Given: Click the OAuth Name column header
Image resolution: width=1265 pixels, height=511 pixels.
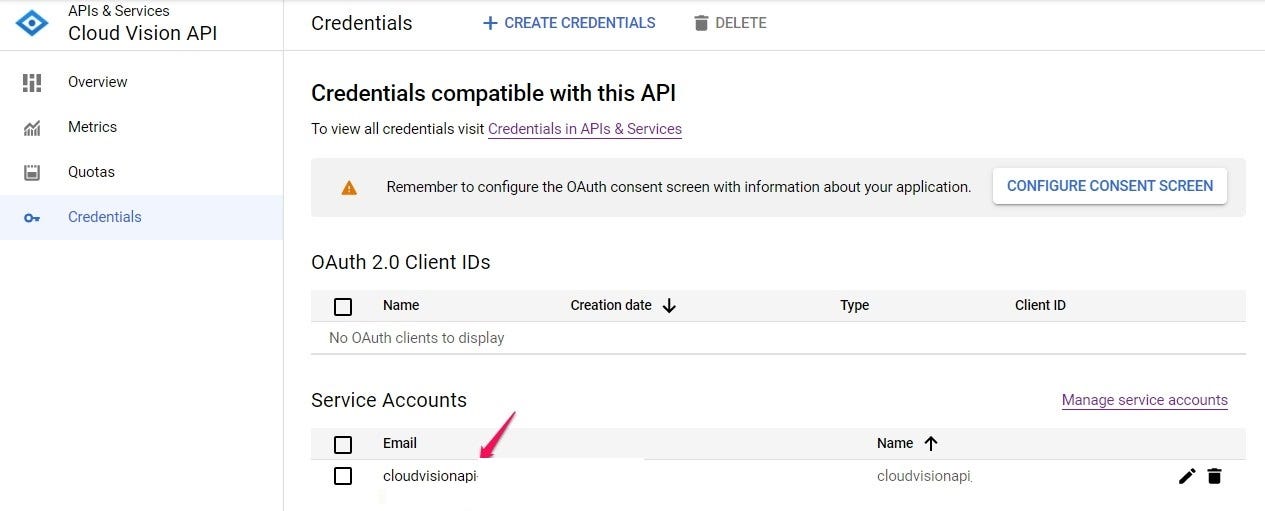Looking at the screenshot, I should click(401, 305).
